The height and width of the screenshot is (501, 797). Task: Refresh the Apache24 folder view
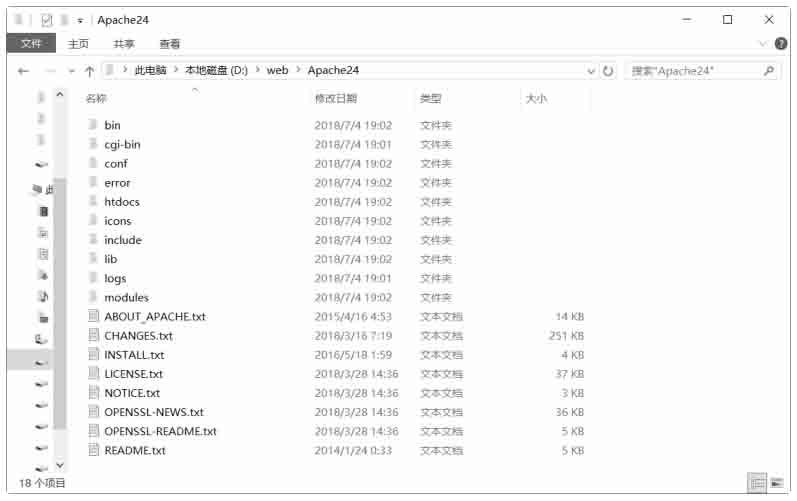click(x=608, y=71)
